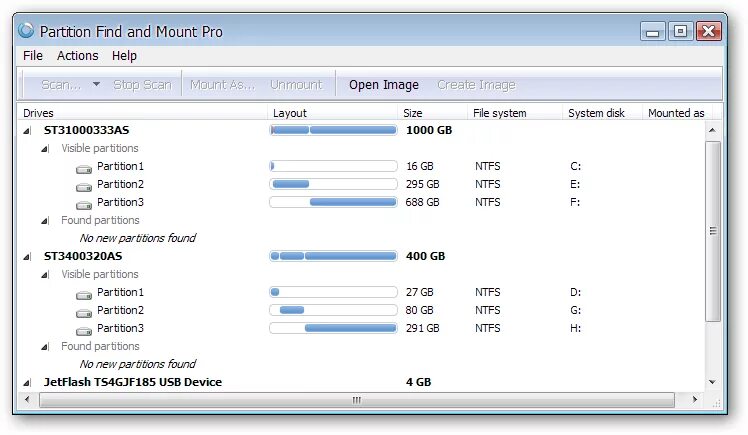Click layout bar of 80 GB partition

[333, 310]
